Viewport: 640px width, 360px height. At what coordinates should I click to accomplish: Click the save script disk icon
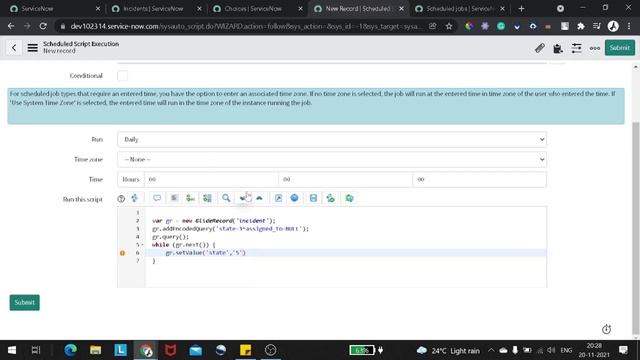(313, 198)
